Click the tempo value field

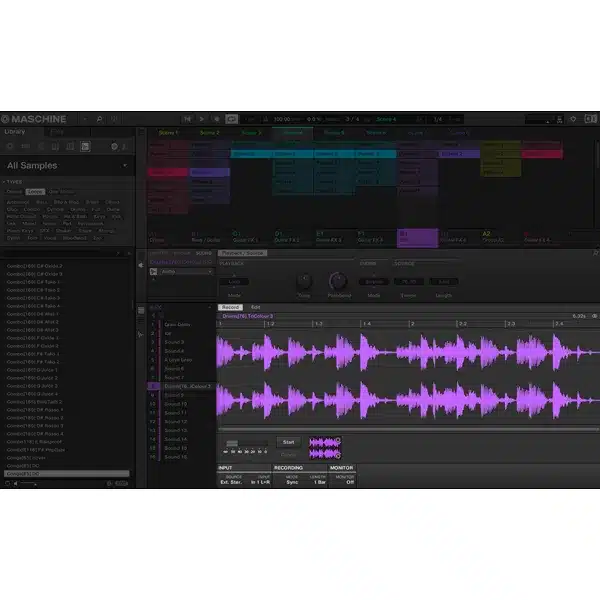point(282,119)
